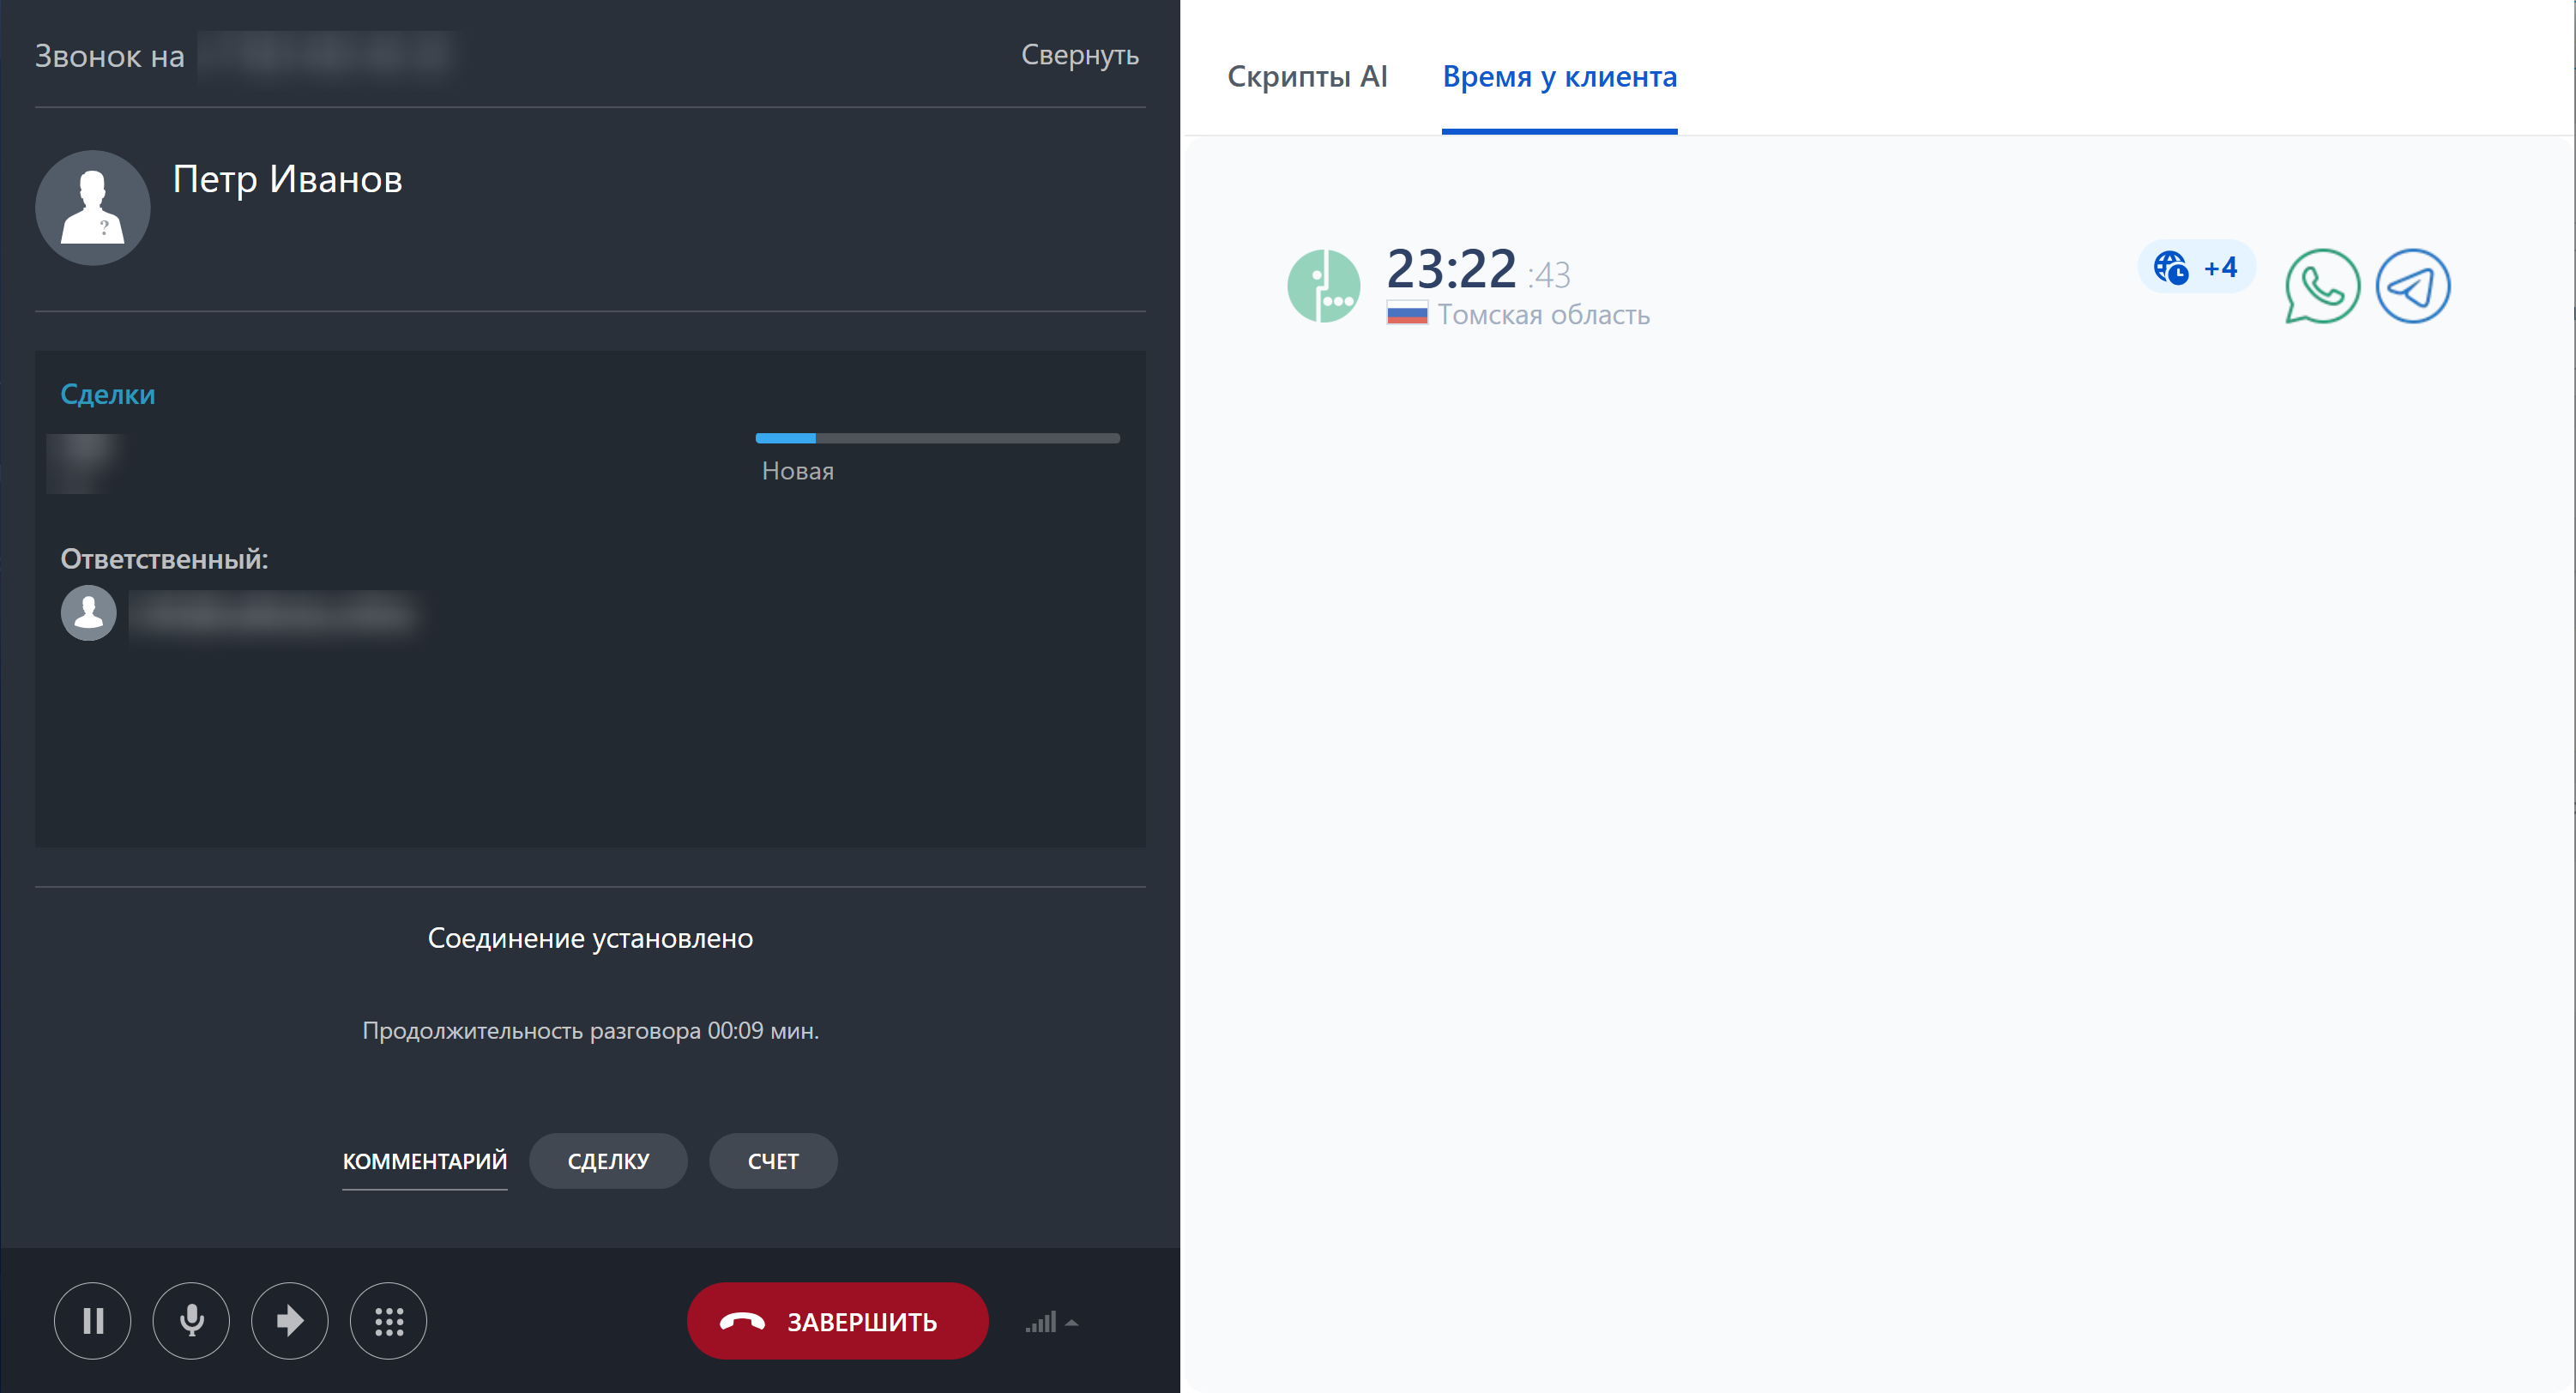Open Telegram chat with the client
The height and width of the screenshot is (1393, 2576).
pyautogui.click(x=2412, y=286)
